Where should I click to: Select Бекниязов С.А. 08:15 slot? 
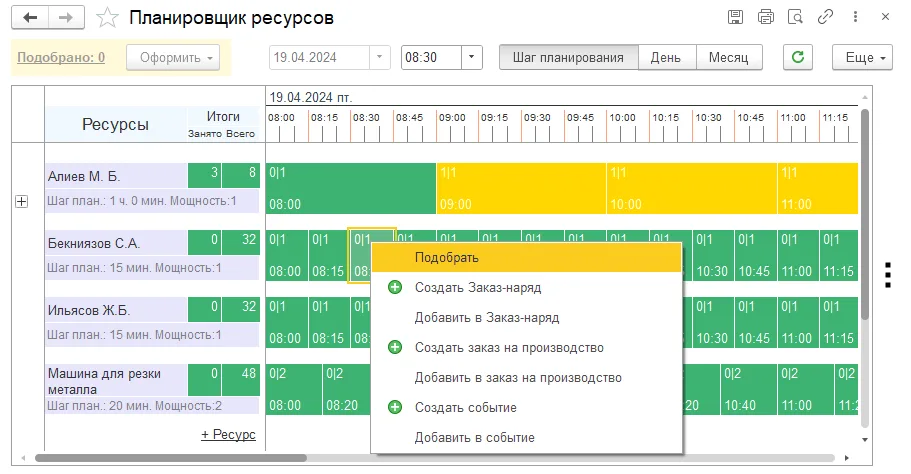[x=329, y=256]
